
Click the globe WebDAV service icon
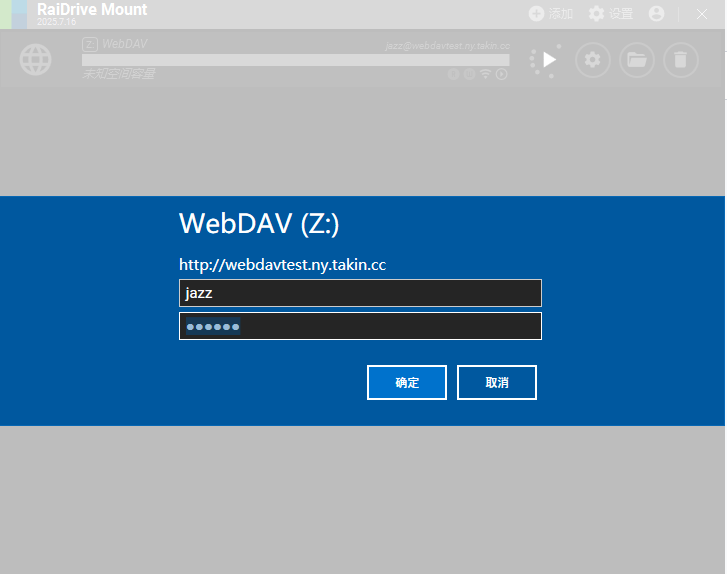coord(35,60)
